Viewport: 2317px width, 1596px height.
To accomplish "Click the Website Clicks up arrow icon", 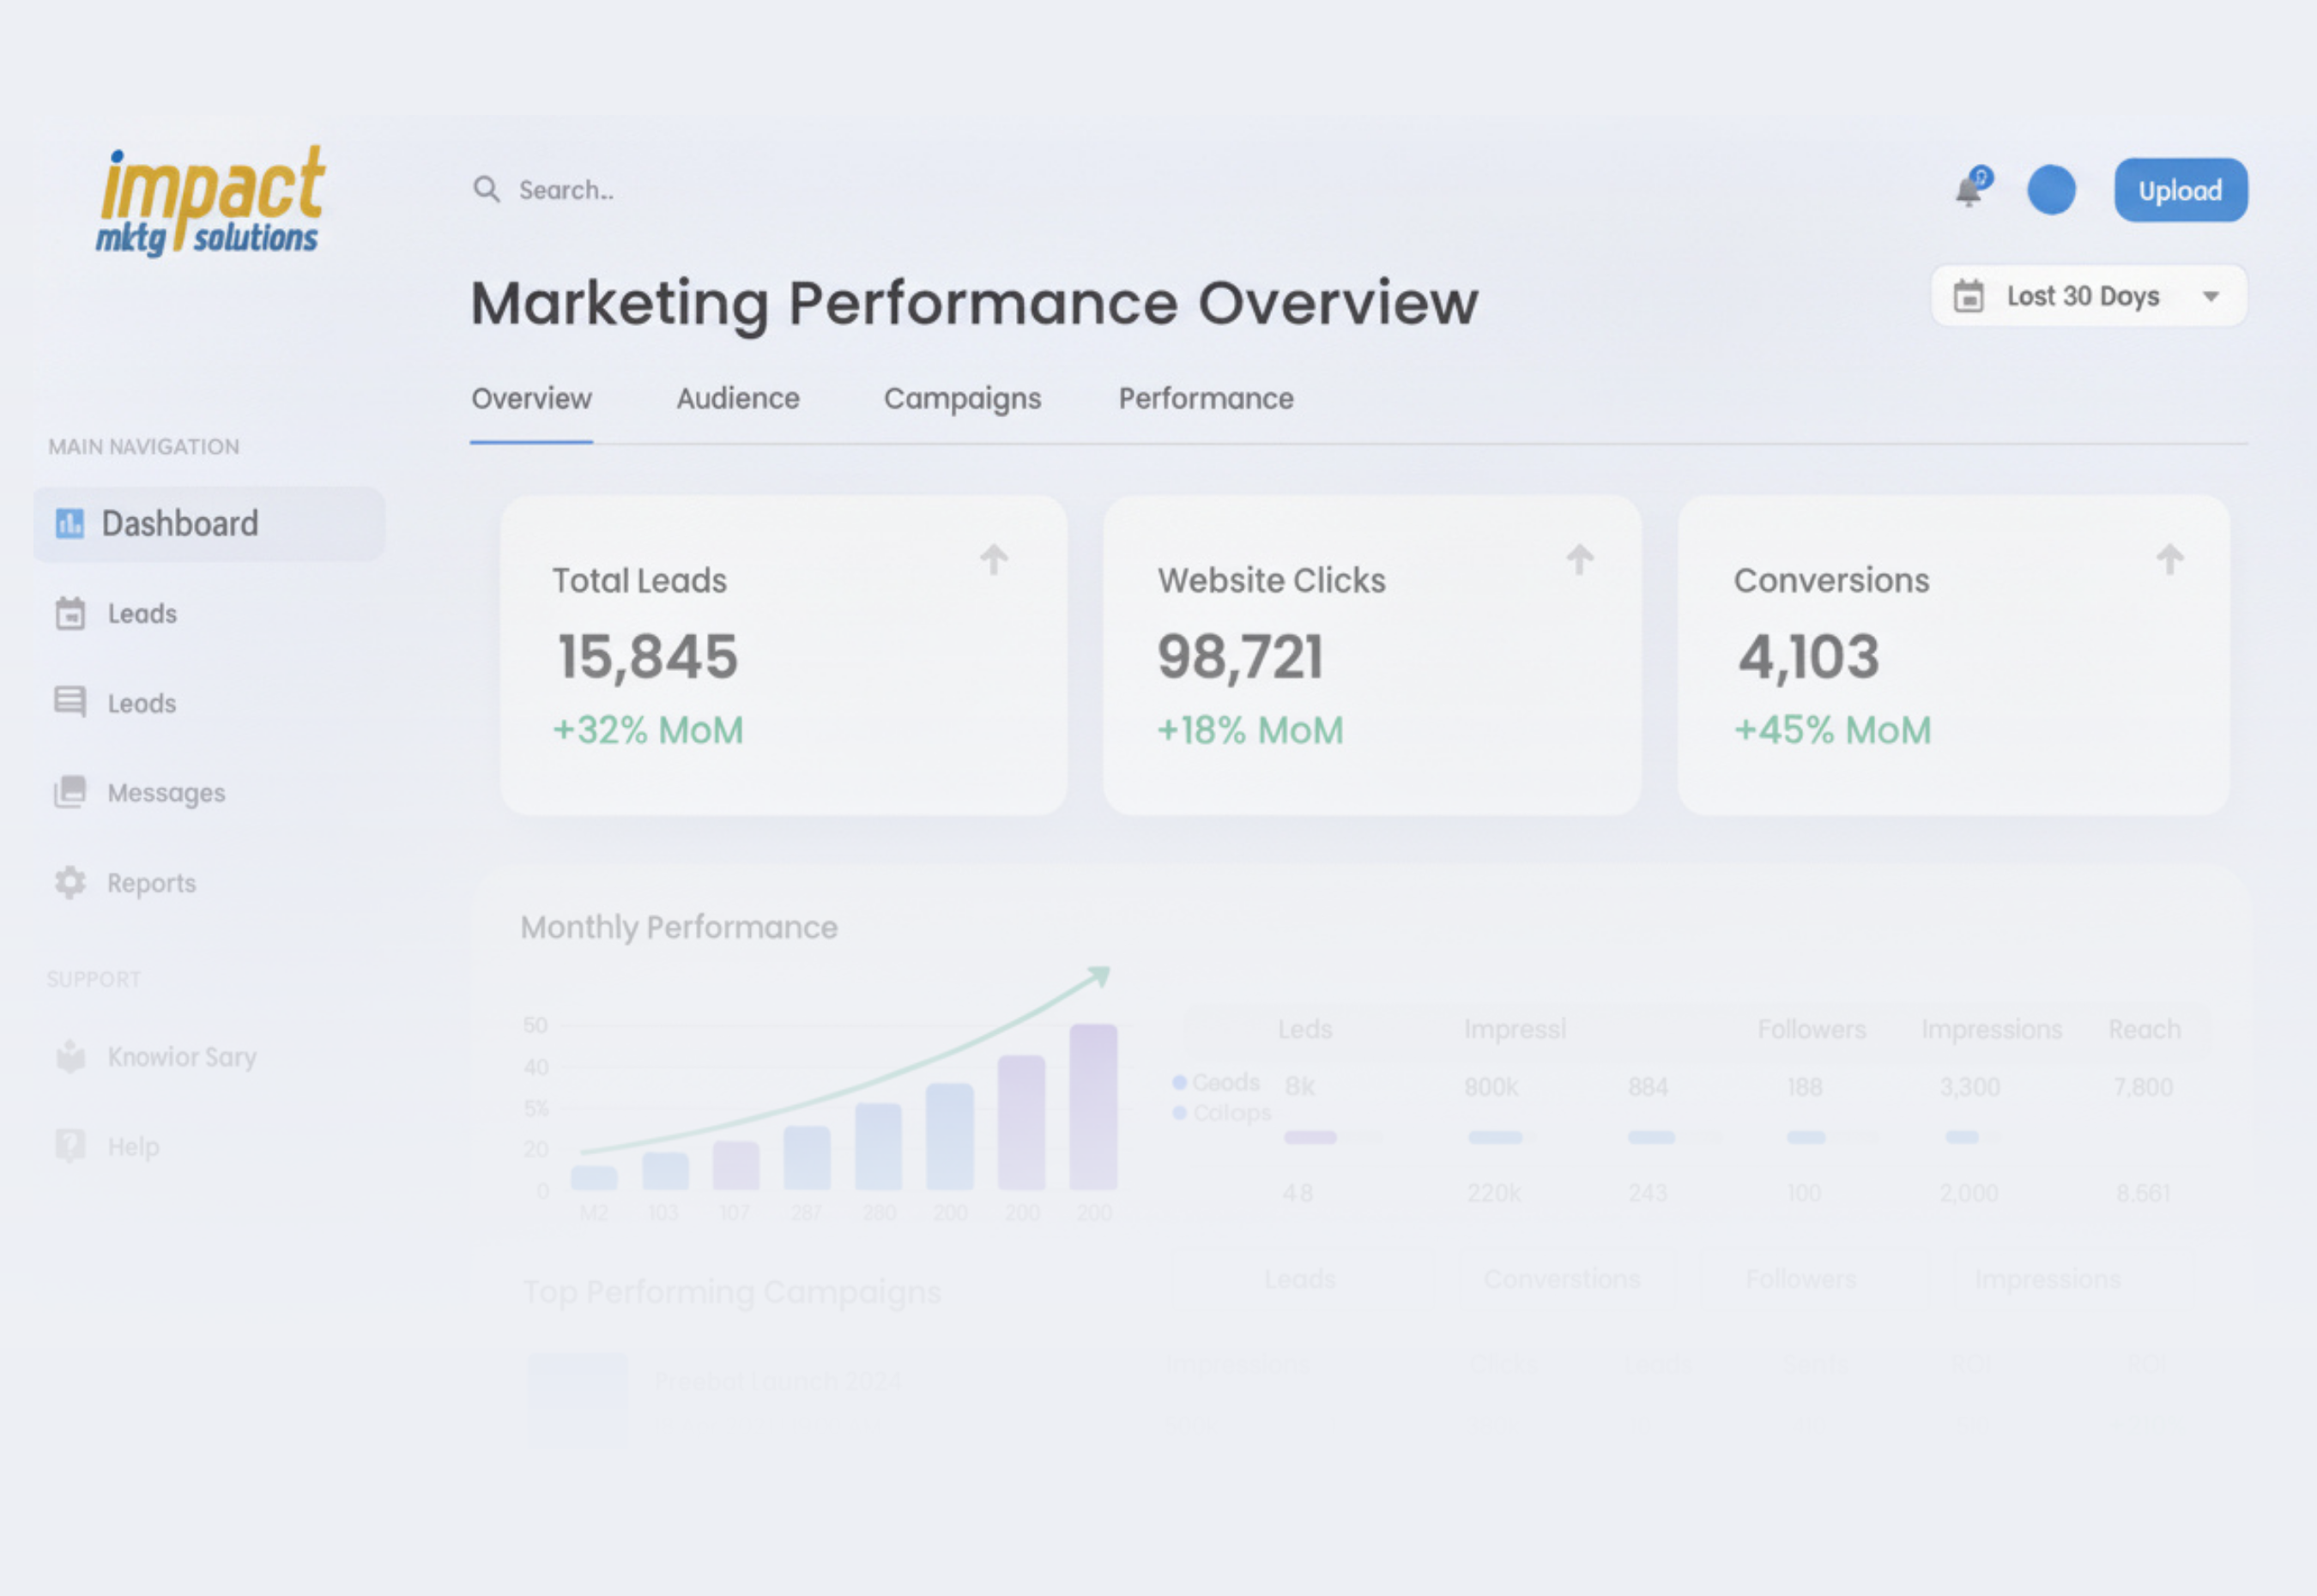I will point(1579,560).
